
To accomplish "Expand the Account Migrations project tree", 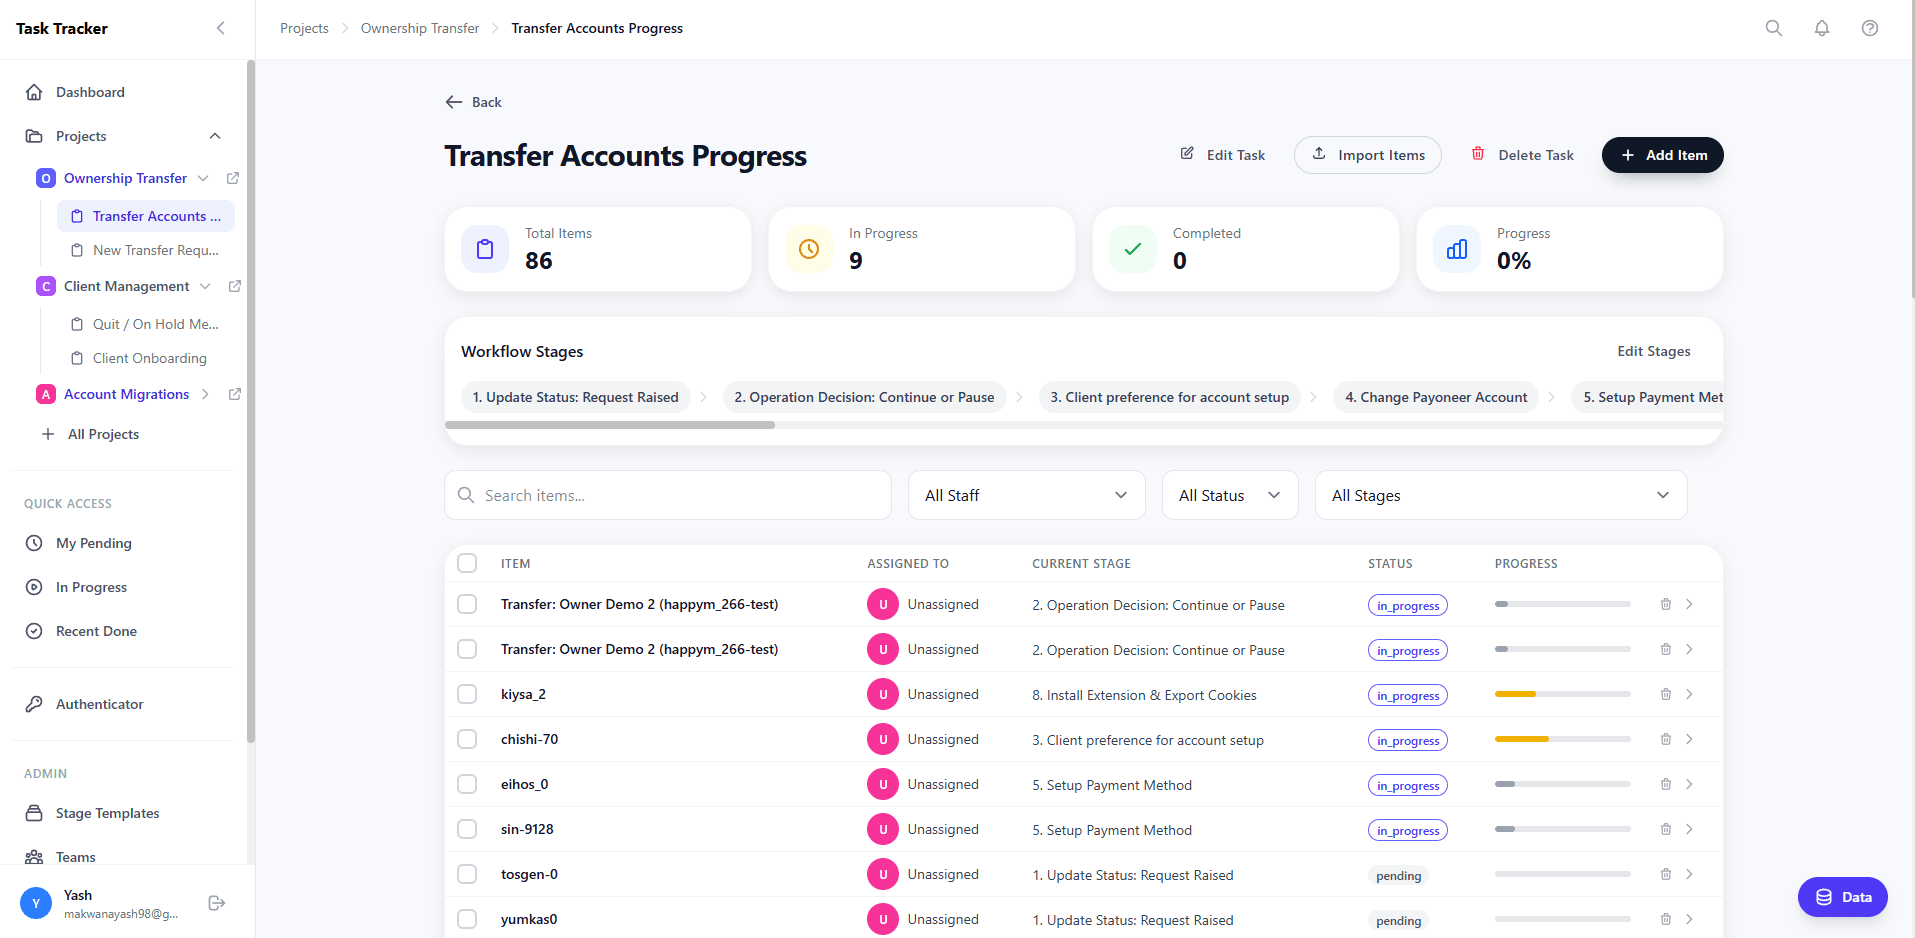I will [205, 394].
